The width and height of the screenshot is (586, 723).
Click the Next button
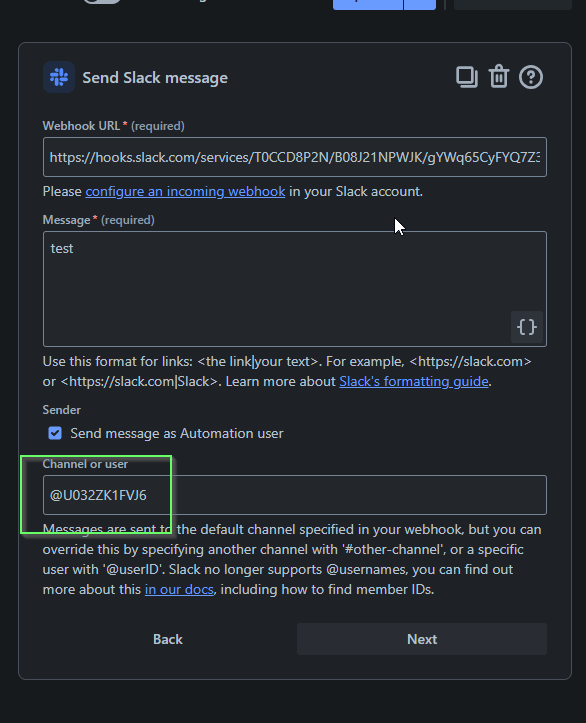422,639
